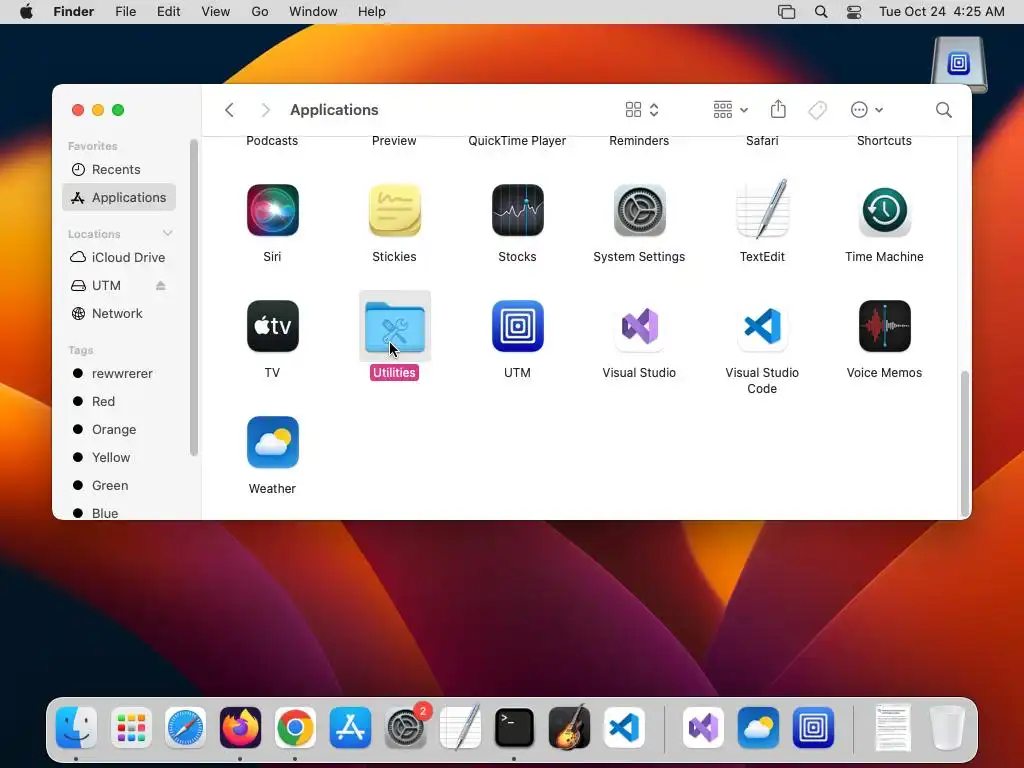Select Applications in sidebar
Image resolution: width=1024 pixels, height=768 pixels.
pyautogui.click(x=119, y=197)
